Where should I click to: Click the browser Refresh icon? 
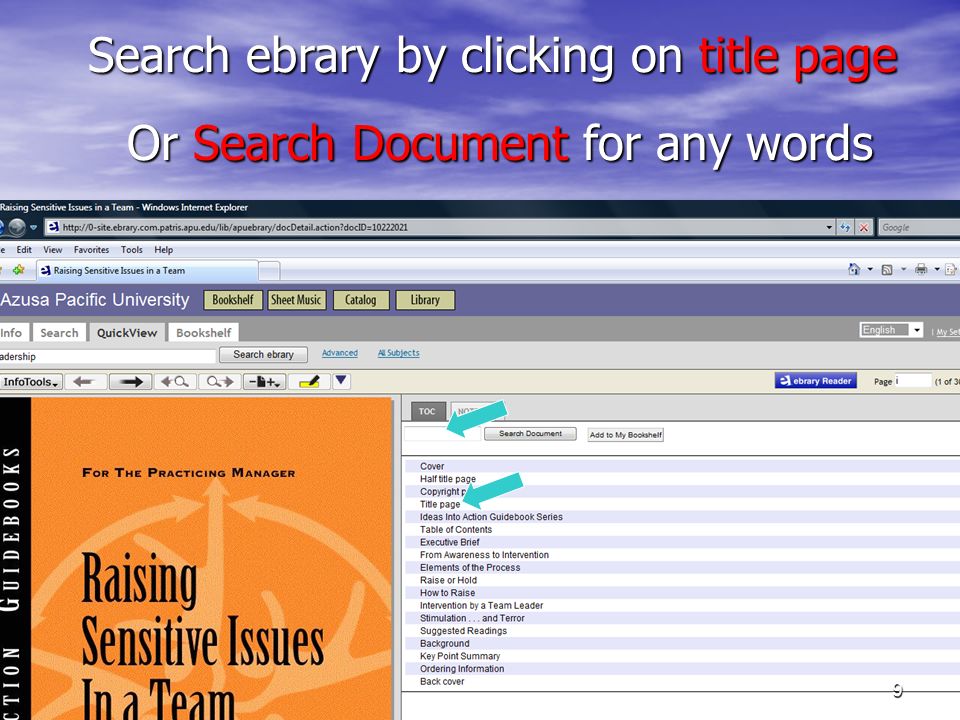[845, 227]
